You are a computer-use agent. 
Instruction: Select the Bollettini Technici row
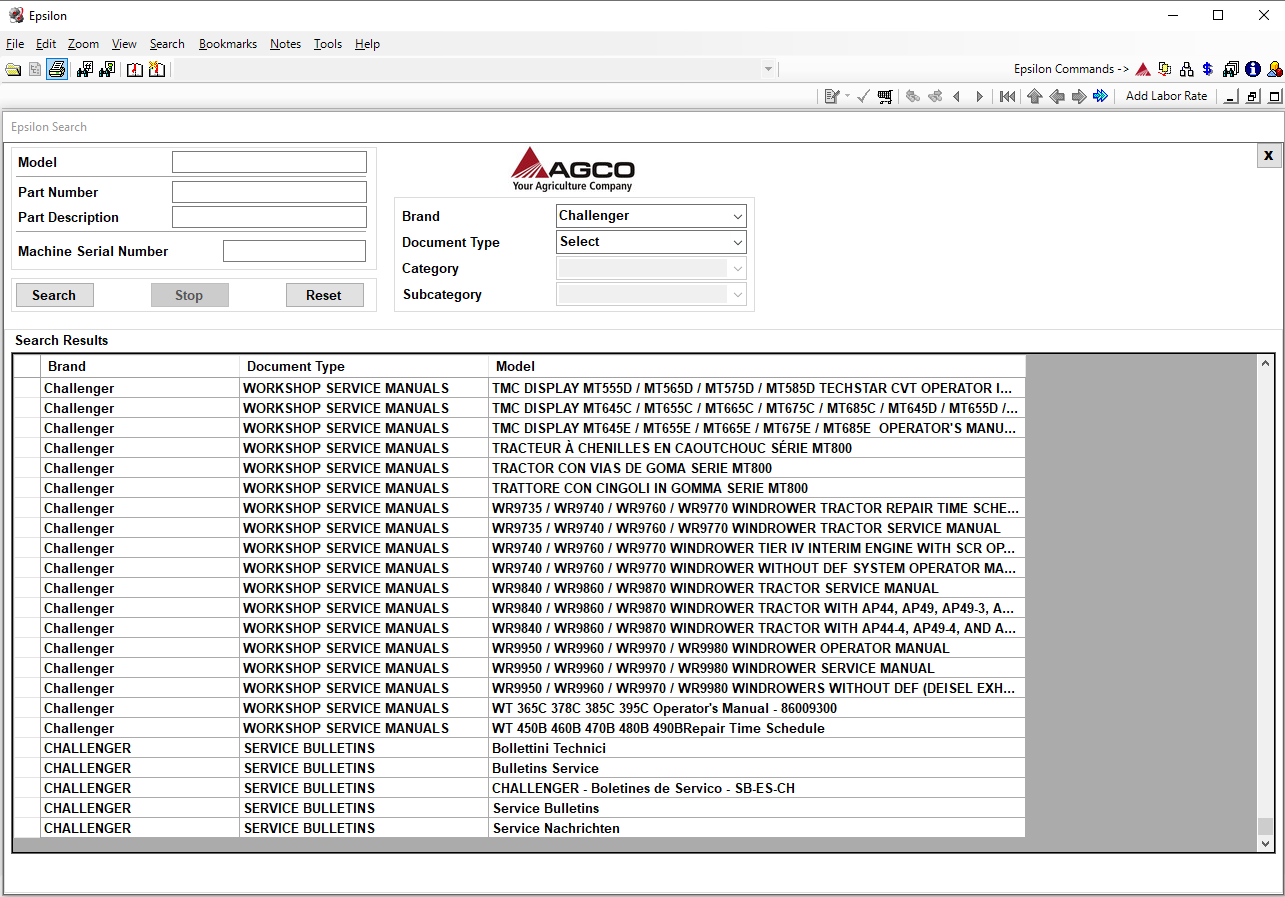[520, 748]
